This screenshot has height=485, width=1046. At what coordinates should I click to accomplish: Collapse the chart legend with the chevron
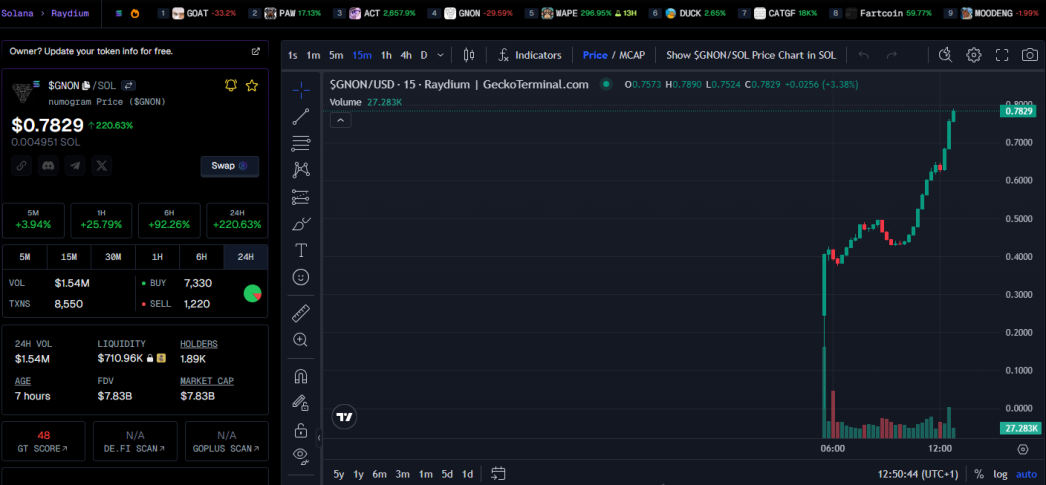pyautogui.click(x=340, y=121)
